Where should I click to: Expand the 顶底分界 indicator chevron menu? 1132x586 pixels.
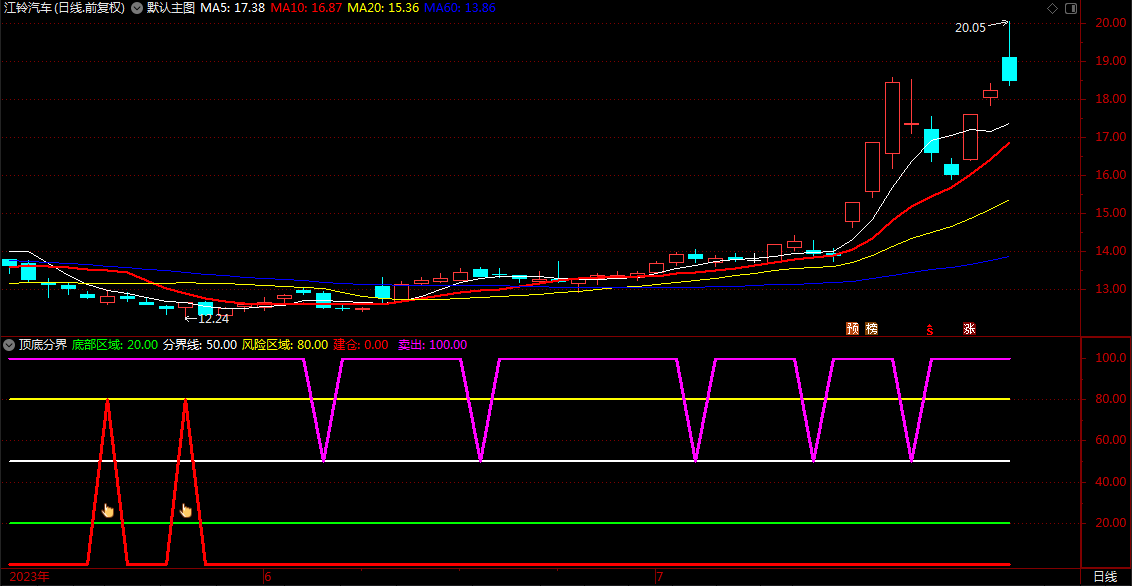[x=8, y=345]
